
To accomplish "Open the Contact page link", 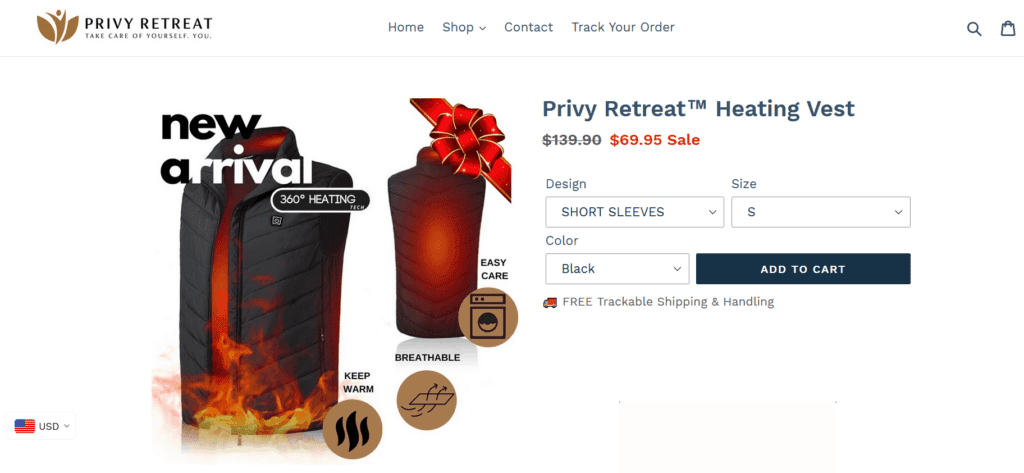I will pyautogui.click(x=528, y=27).
